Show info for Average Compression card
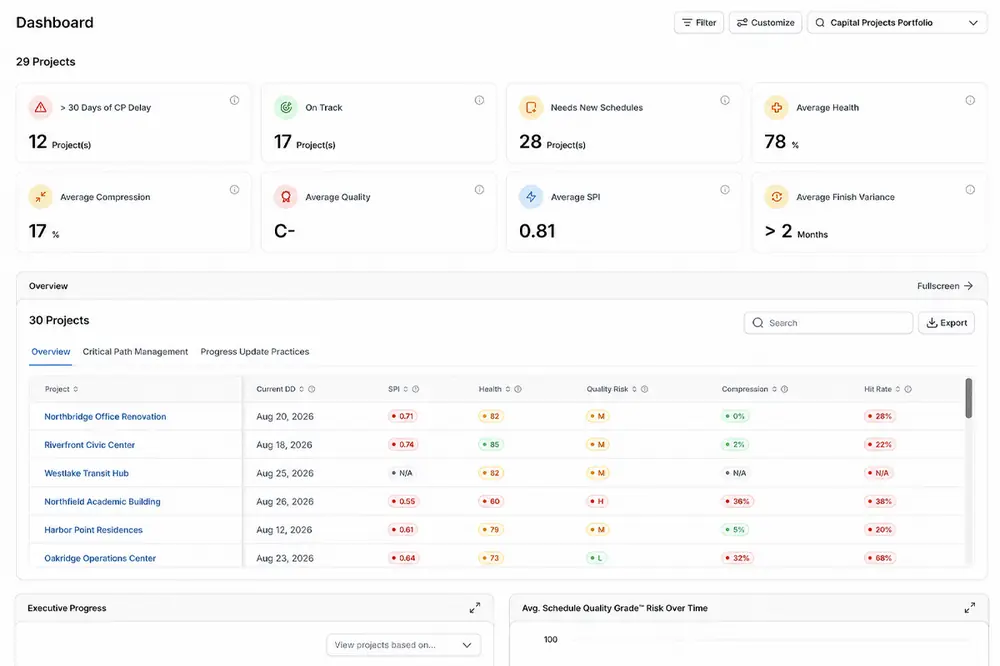 click(x=235, y=189)
